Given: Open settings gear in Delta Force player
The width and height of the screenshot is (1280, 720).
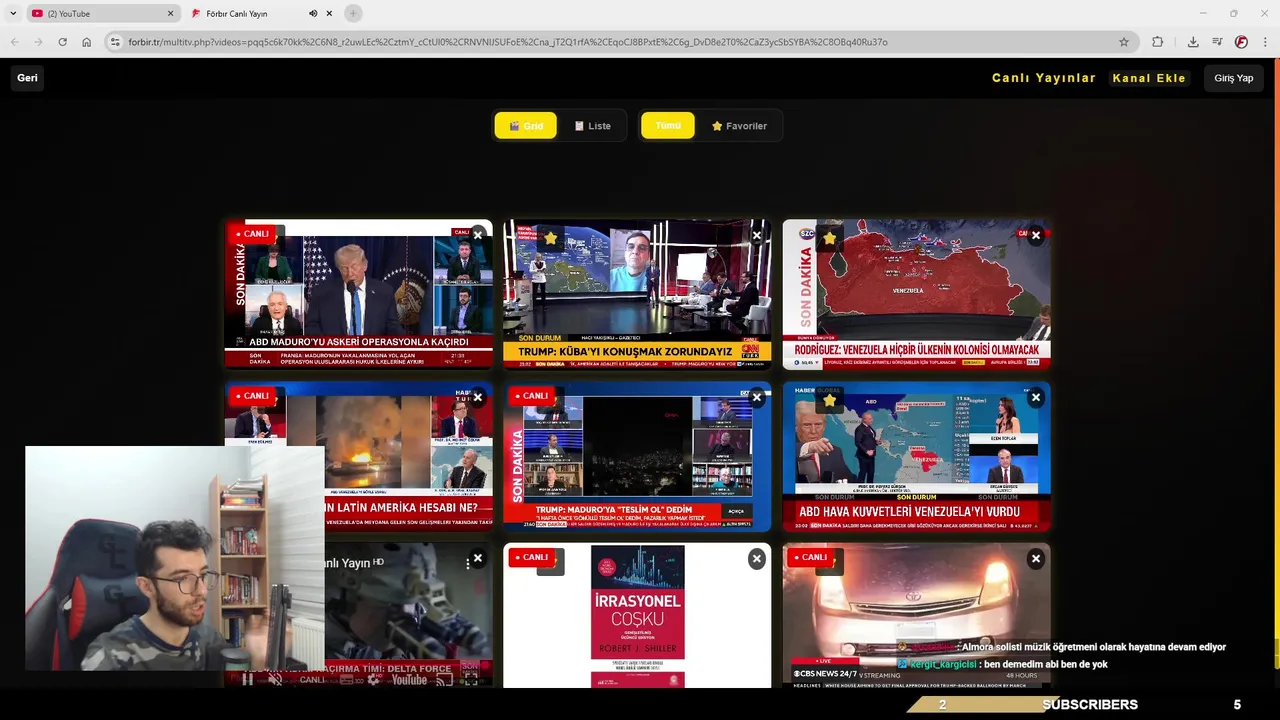Looking at the screenshot, I should pos(373,680).
